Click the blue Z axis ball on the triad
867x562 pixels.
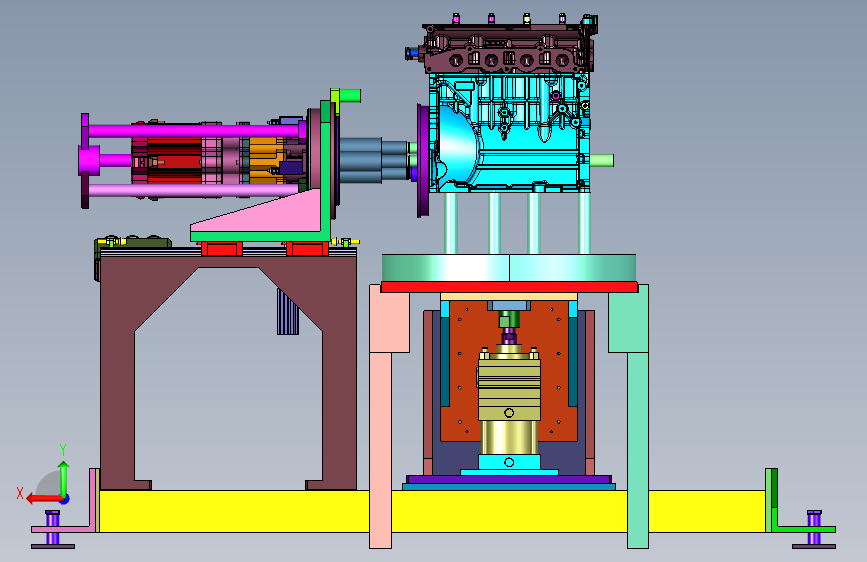click(x=64, y=499)
